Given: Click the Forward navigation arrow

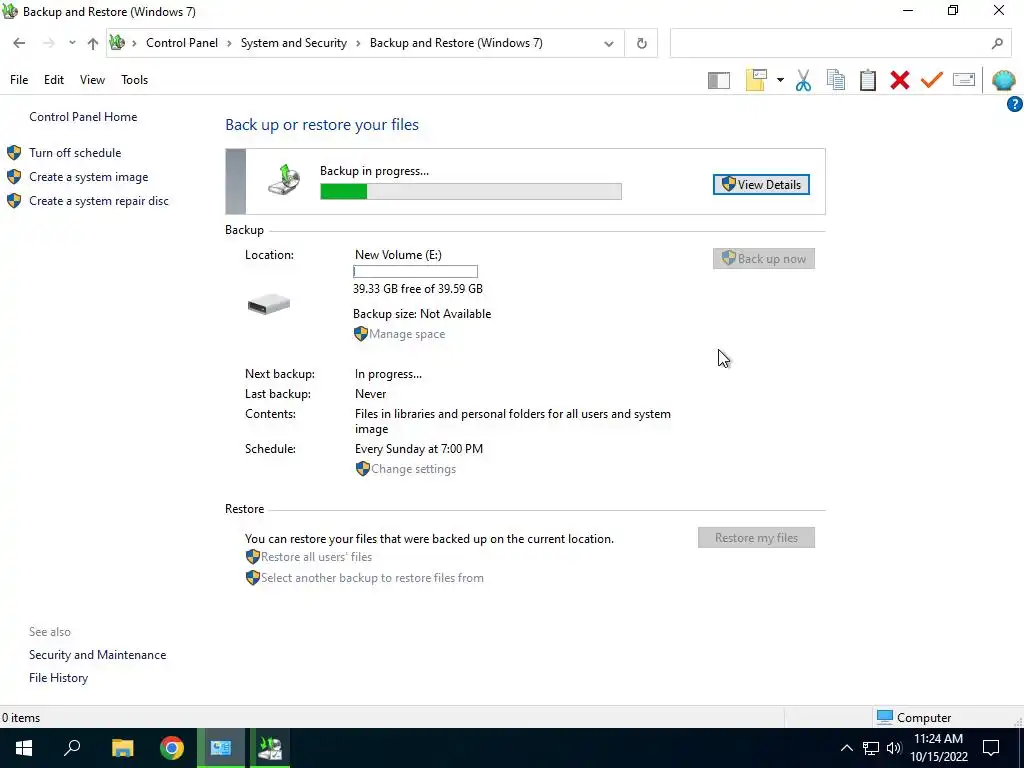Looking at the screenshot, I should (48, 43).
